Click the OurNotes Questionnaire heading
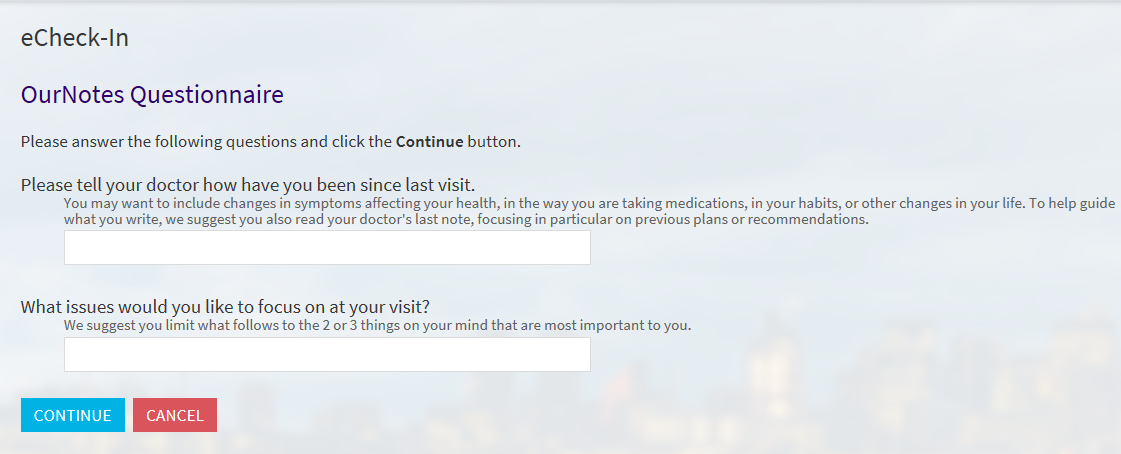Screen dimensions: 1121x454 coord(152,94)
